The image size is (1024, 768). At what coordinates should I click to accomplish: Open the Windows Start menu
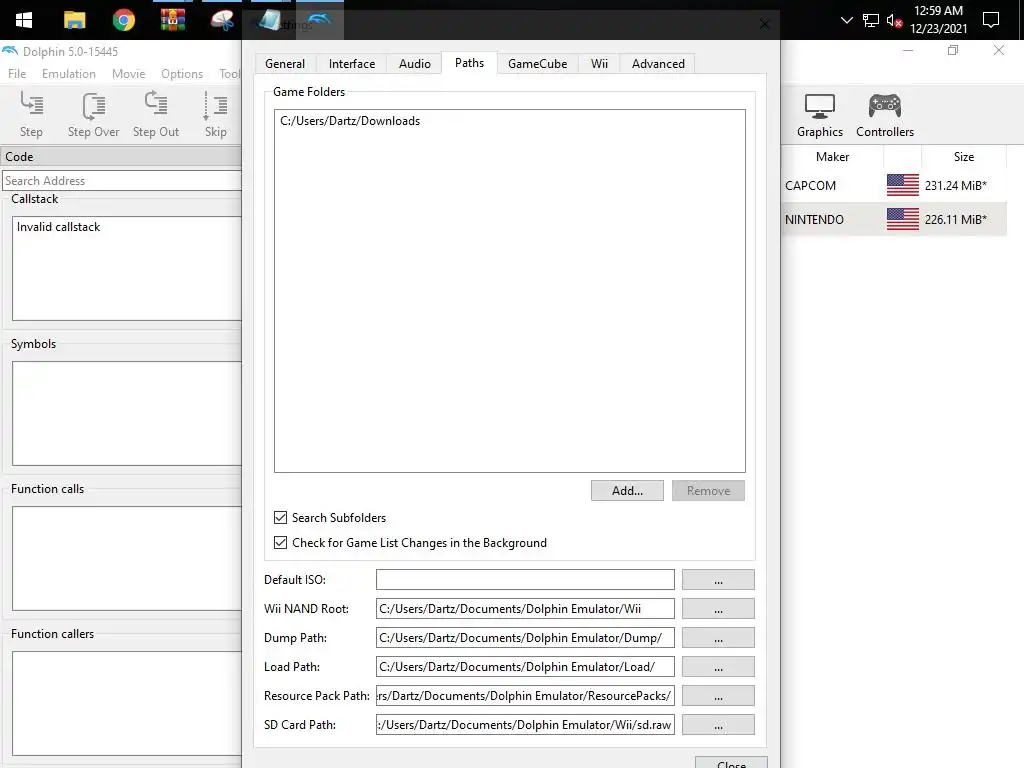(24, 20)
